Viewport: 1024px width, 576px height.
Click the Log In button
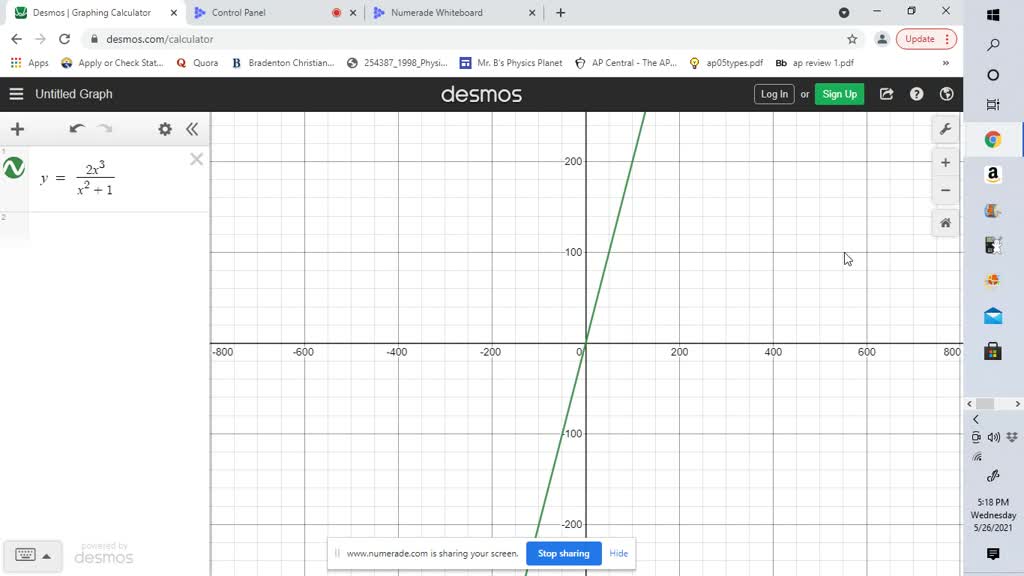(773, 94)
